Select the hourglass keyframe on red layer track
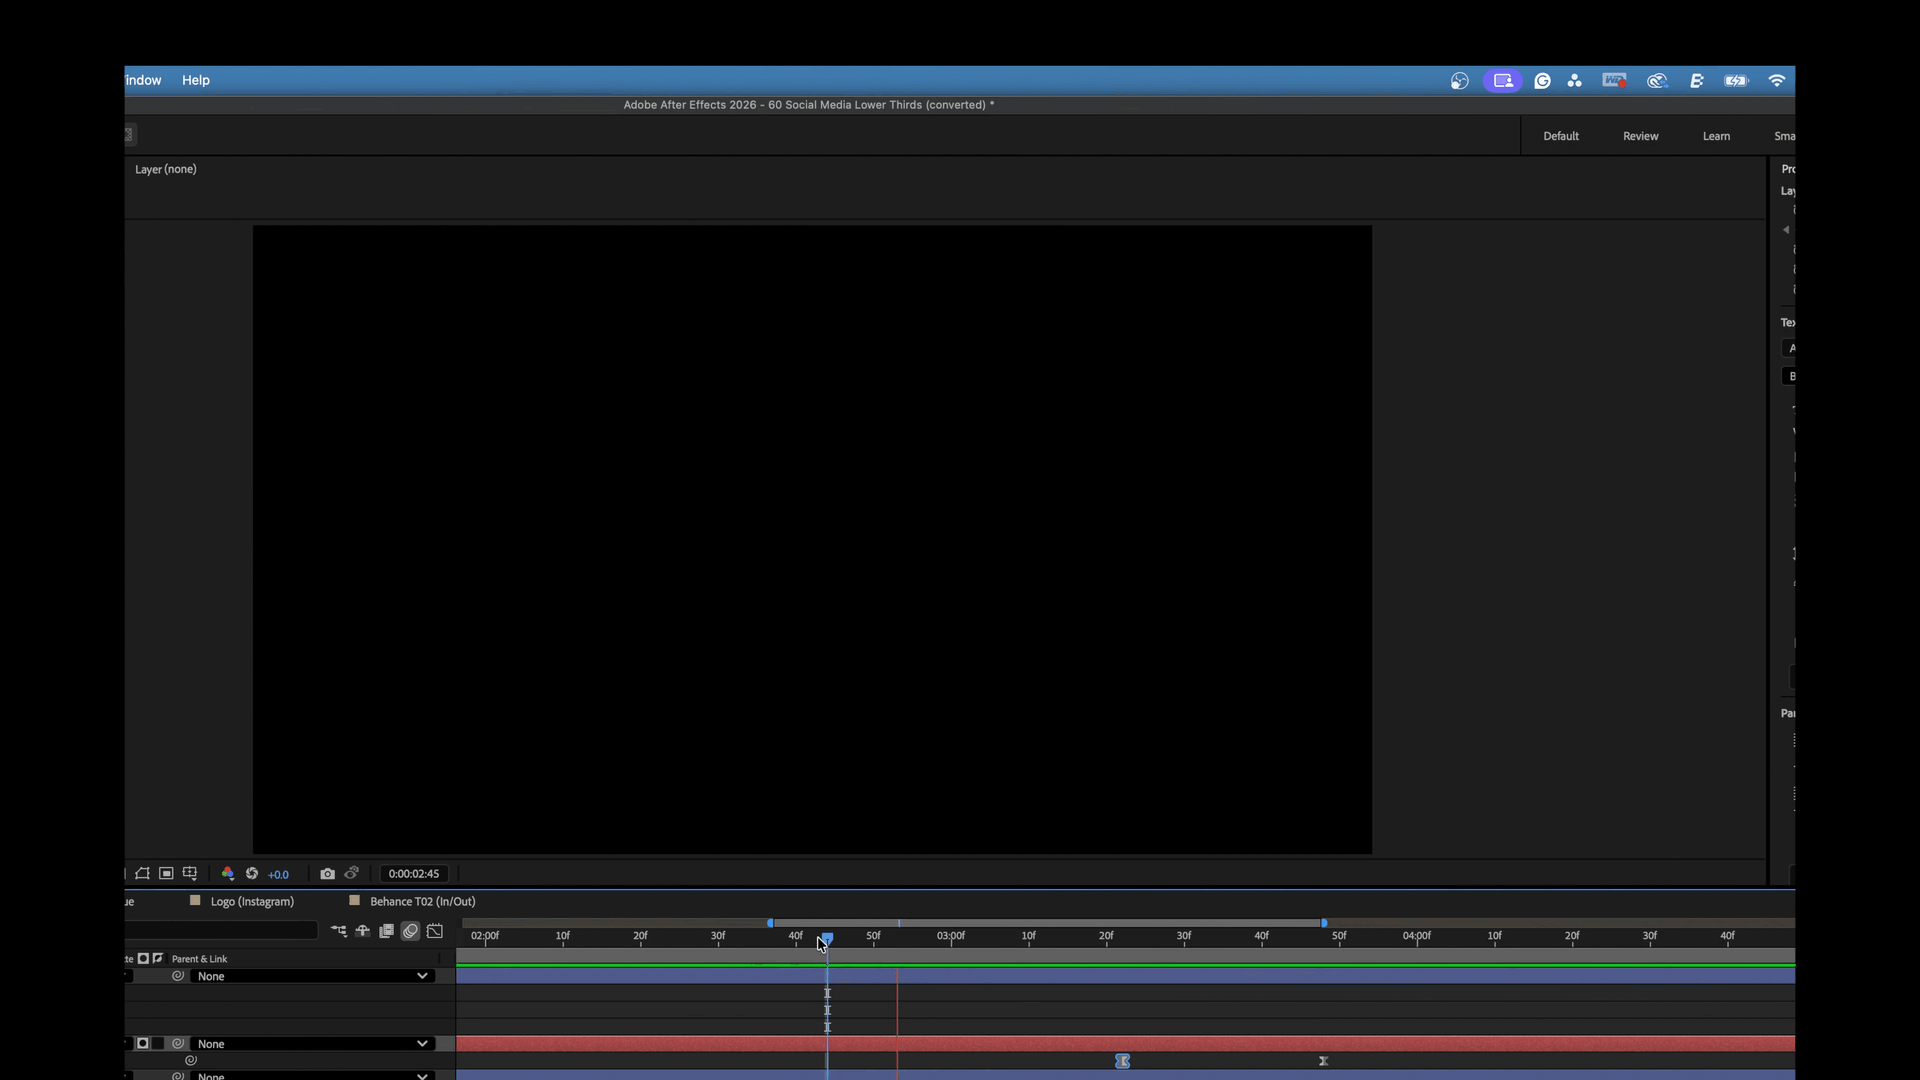1920x1080 pixels. [x=1122, y=1061]
